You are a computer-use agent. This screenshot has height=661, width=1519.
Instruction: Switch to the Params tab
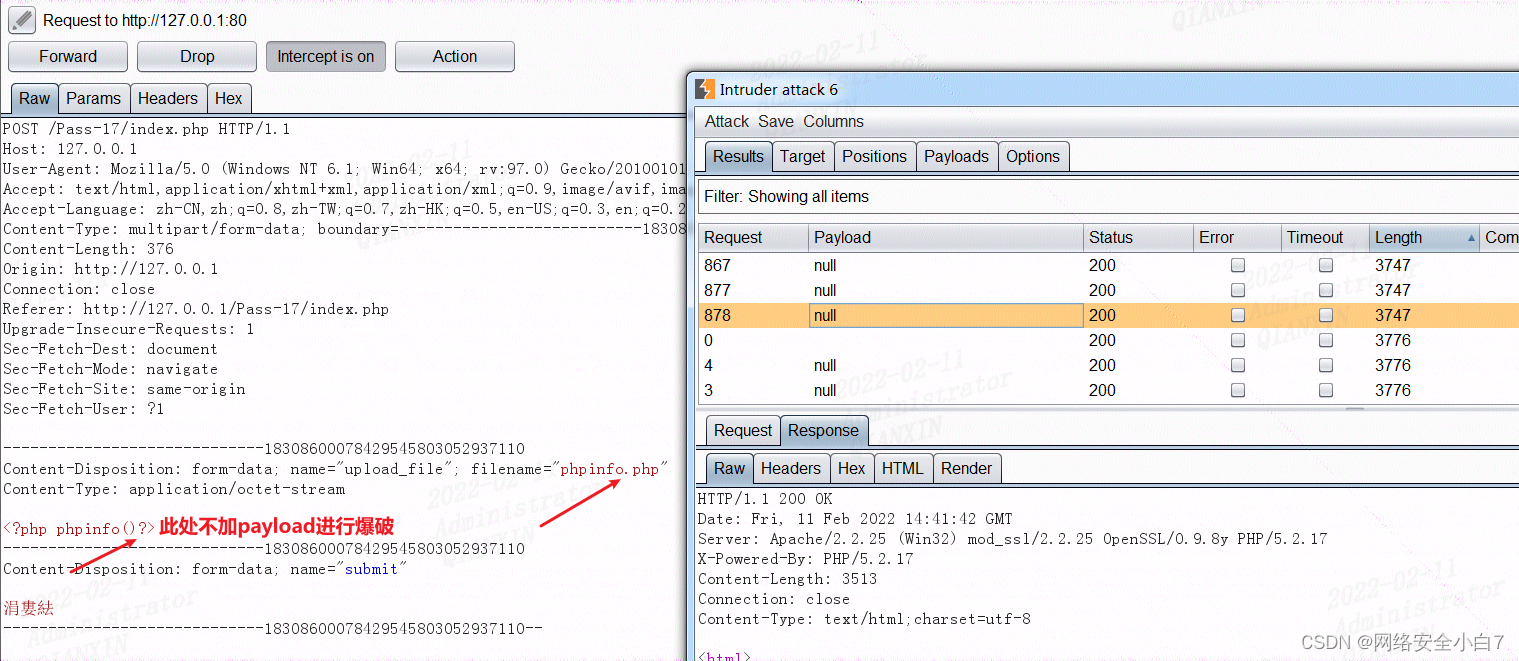pos(93,98)
